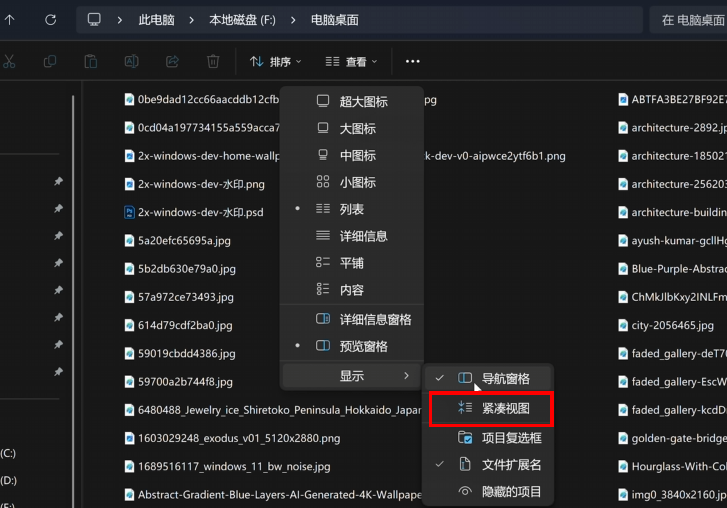Select file 57a972ce73493.jpg
The height and width of the screenshot is (508, 727).
[179, 297]
